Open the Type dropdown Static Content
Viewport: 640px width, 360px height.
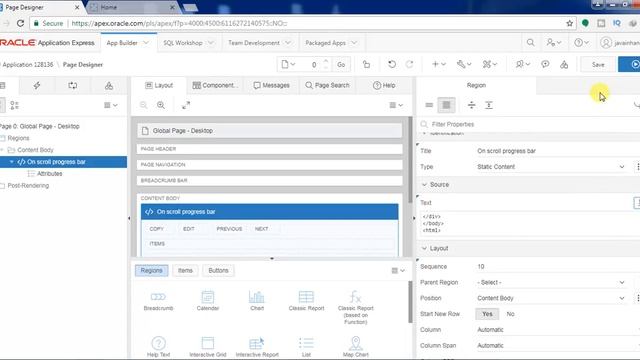click(550, 167)
